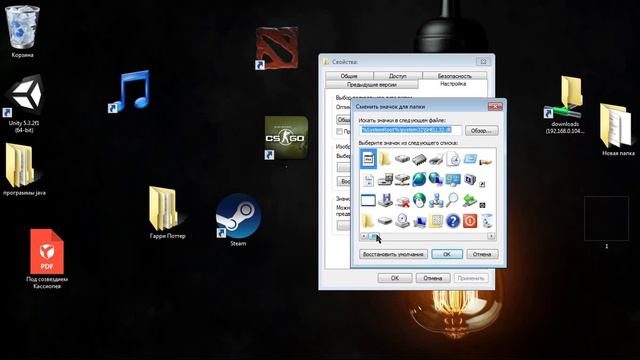640x360 pixels.
Task: Select the Unity 5.3.2f1 desktop shortcut
Action: [24, 103]
